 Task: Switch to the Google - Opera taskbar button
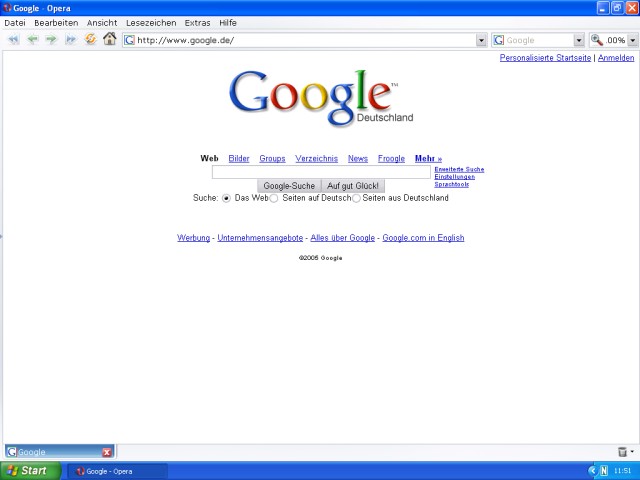point(117,471)
